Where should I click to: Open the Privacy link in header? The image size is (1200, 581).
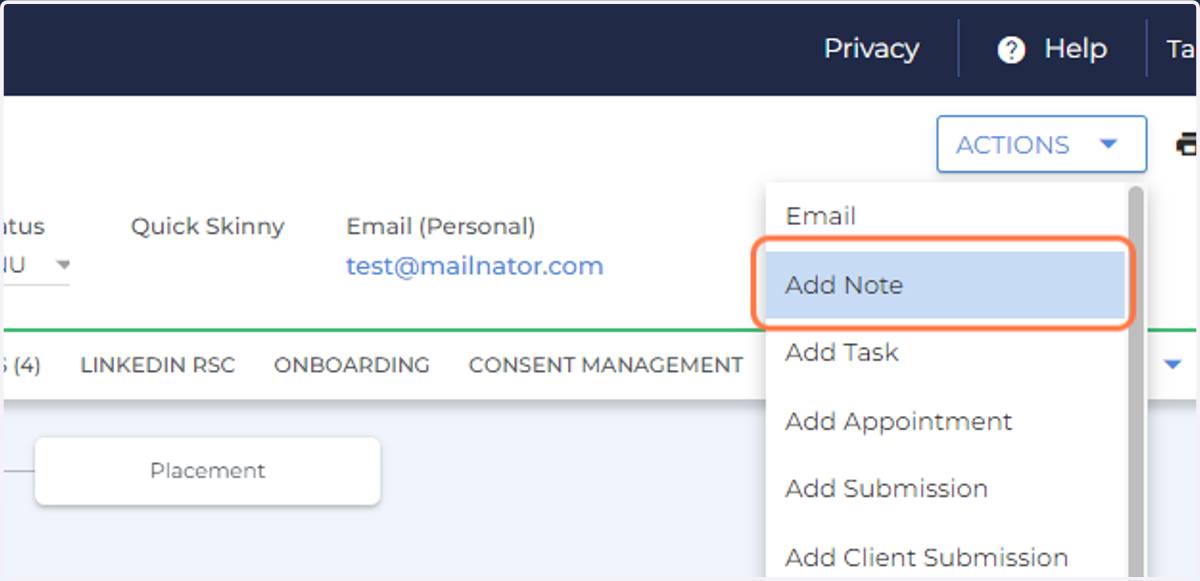tap(871, 49)
